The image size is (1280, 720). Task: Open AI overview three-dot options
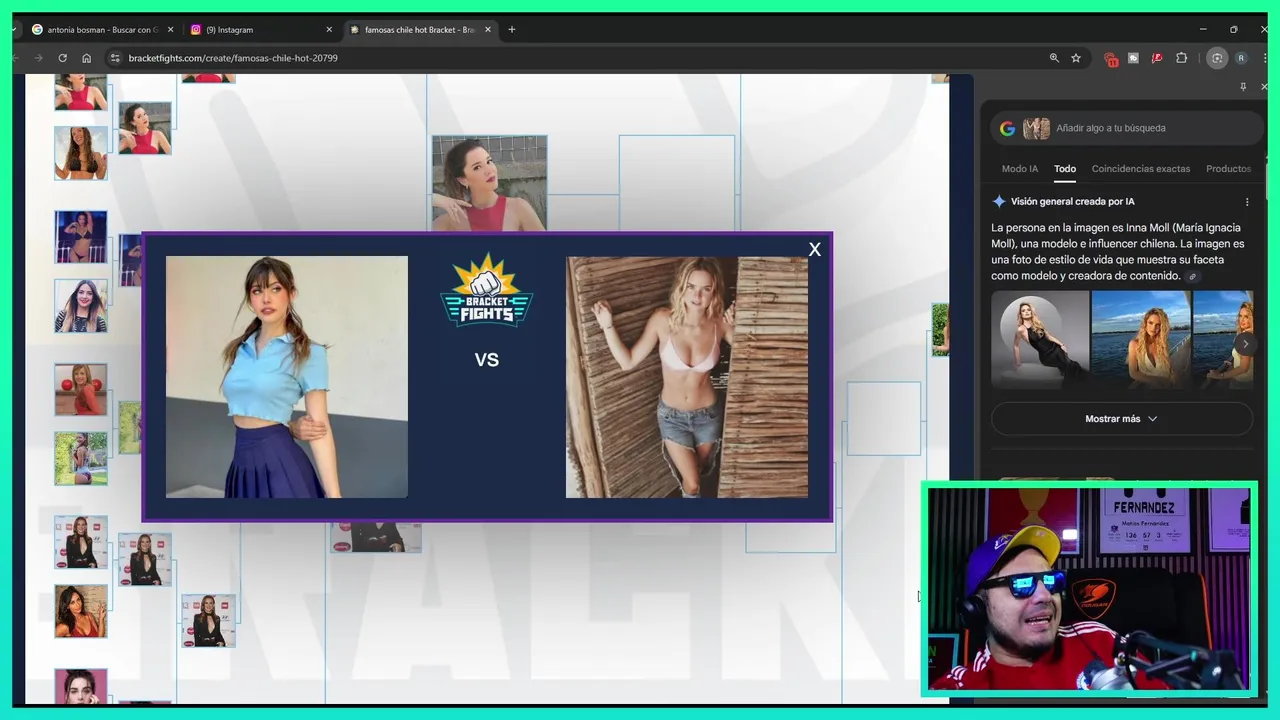(x=1247, y=201)
